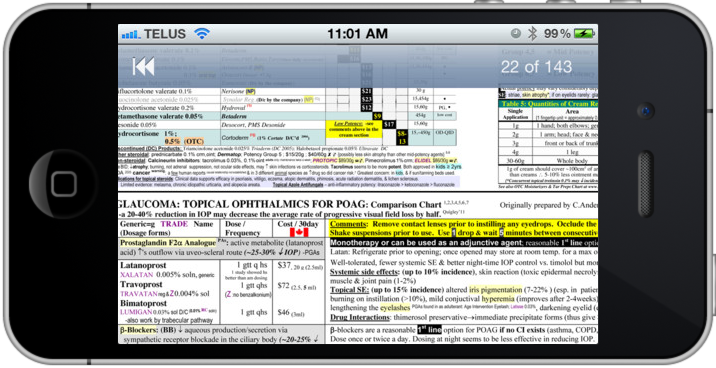This screenshot has width=716, height=368.
Task: Tap the front-facing camera lens
Action: click(x=646, y=111)
